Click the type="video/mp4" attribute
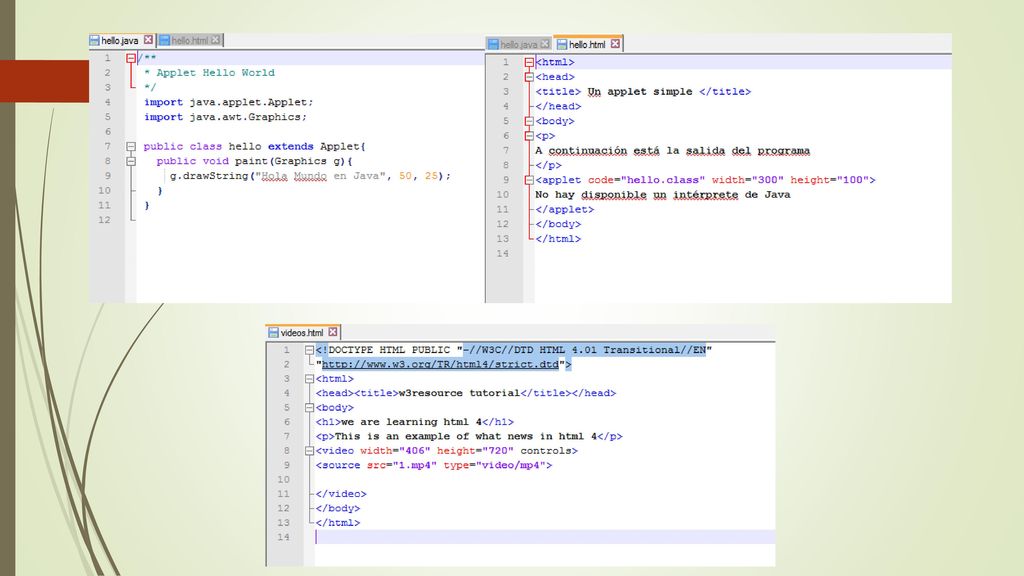The image size is (1024, 576). (494, 465)
